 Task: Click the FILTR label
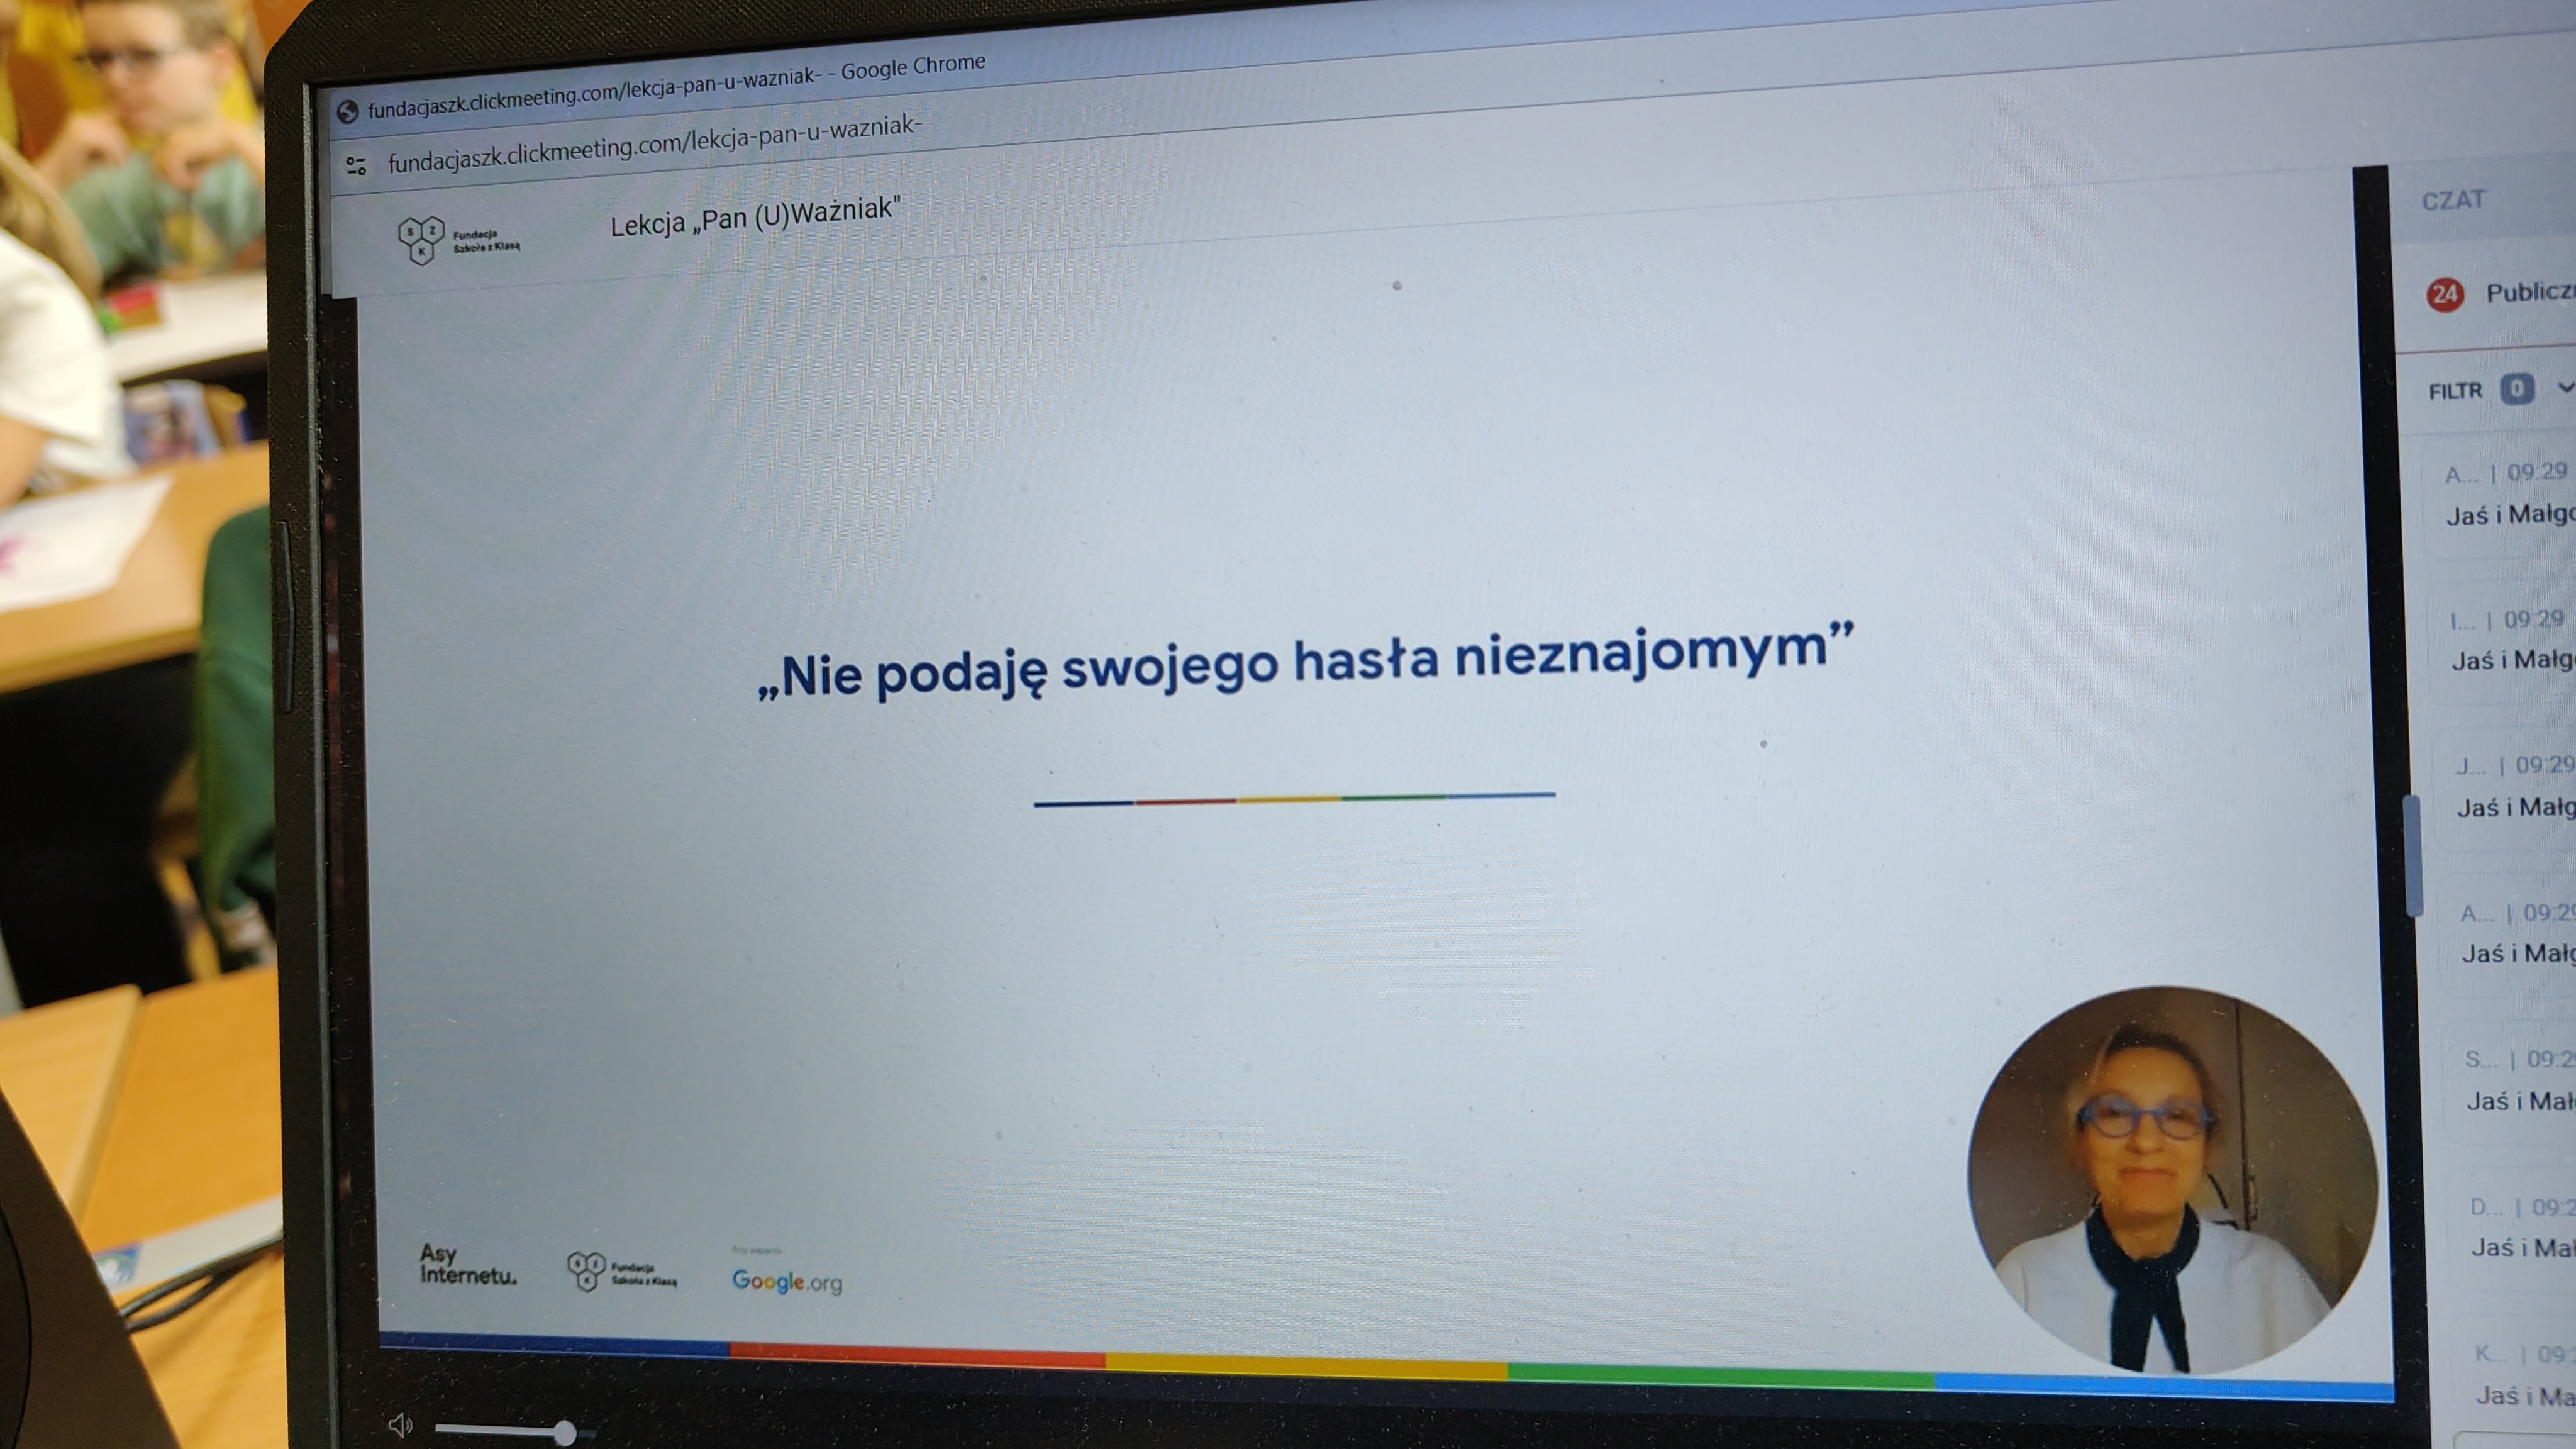(2456, 391)
